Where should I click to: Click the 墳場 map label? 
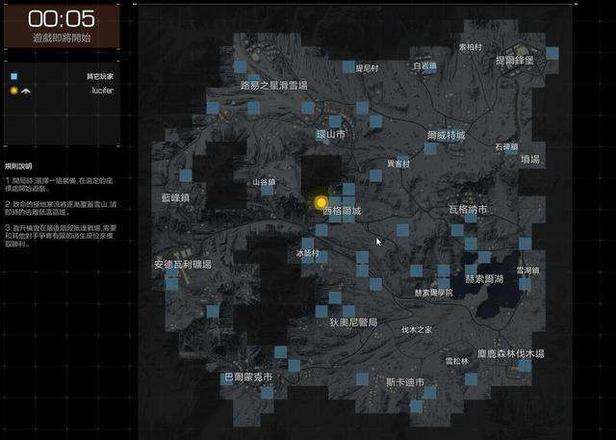[x=530, y=159]
